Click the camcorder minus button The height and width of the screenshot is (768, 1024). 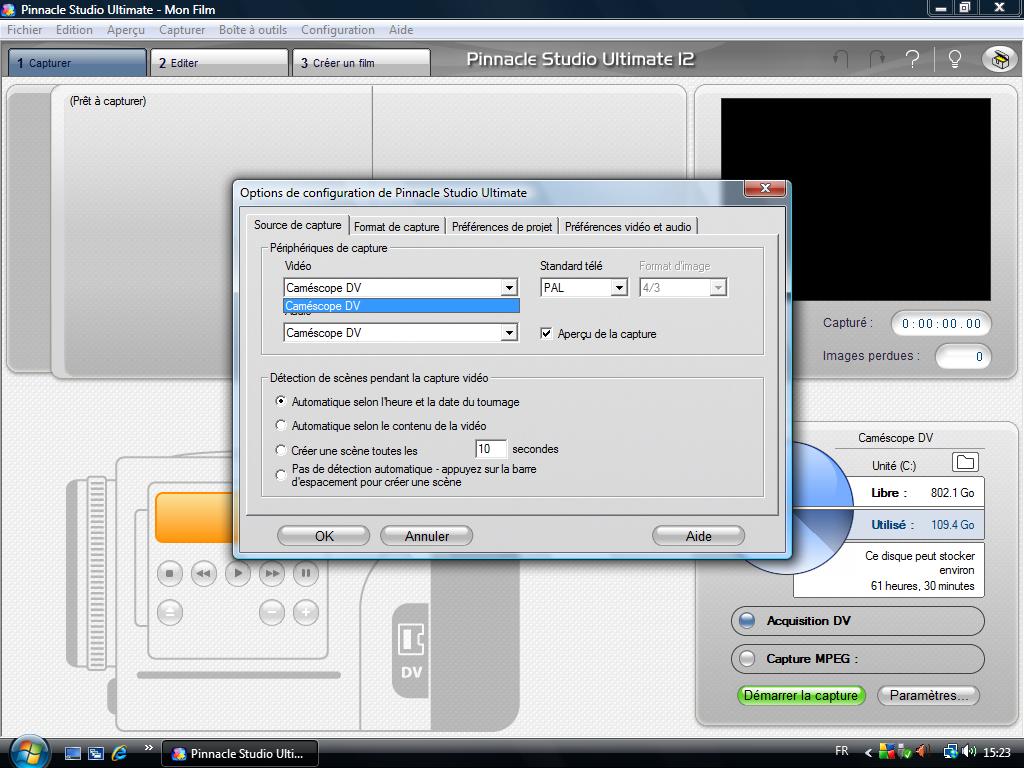tap(272, 612)
